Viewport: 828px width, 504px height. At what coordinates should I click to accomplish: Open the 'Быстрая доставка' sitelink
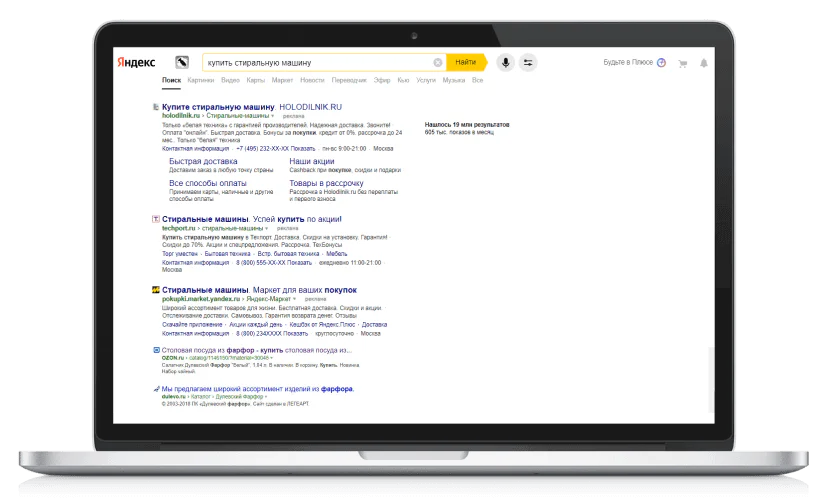click(203, 161)
